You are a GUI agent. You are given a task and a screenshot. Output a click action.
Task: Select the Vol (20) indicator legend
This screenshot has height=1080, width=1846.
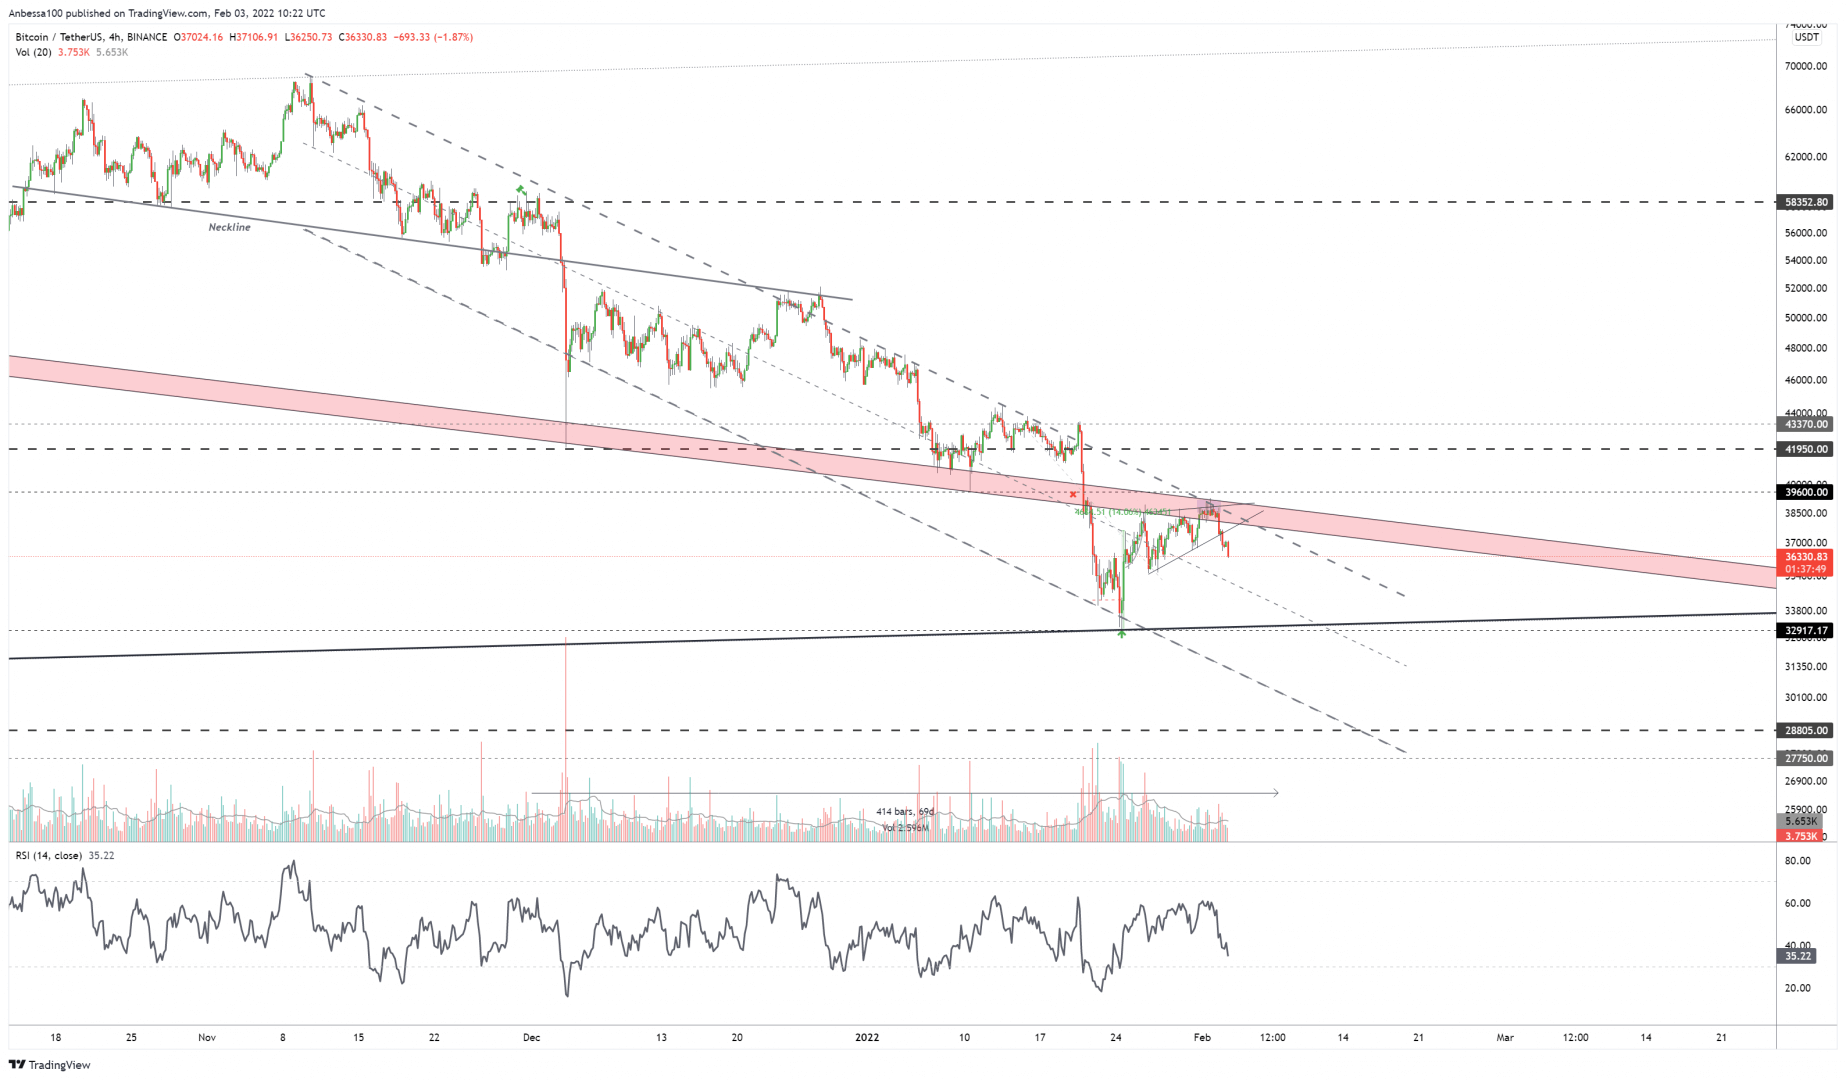35,52
